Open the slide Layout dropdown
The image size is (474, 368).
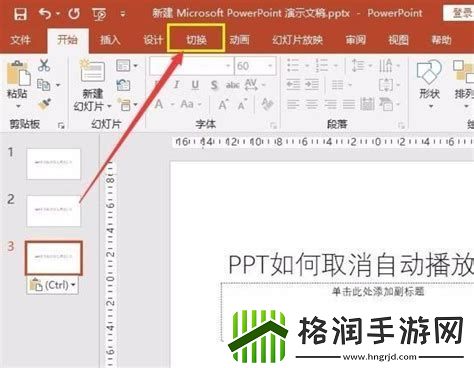click(x=127, y=65)
